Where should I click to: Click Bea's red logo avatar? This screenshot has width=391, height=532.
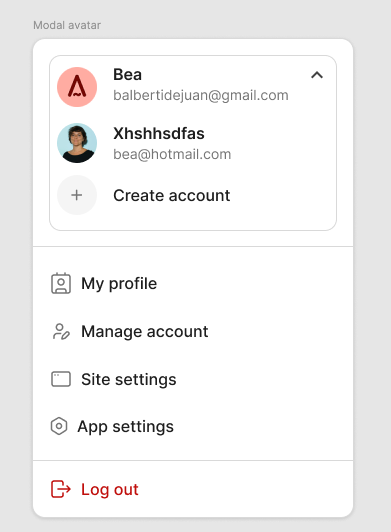(x=77, y=87)
